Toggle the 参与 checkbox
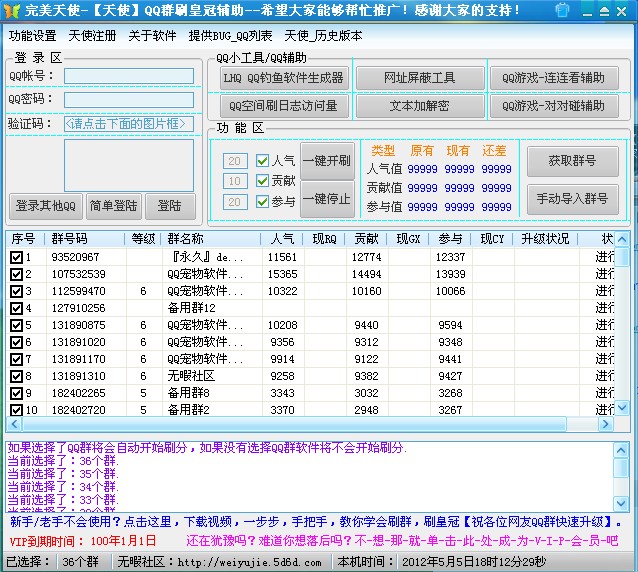Viewport: 638px width, 572px height. pos(262,201)
